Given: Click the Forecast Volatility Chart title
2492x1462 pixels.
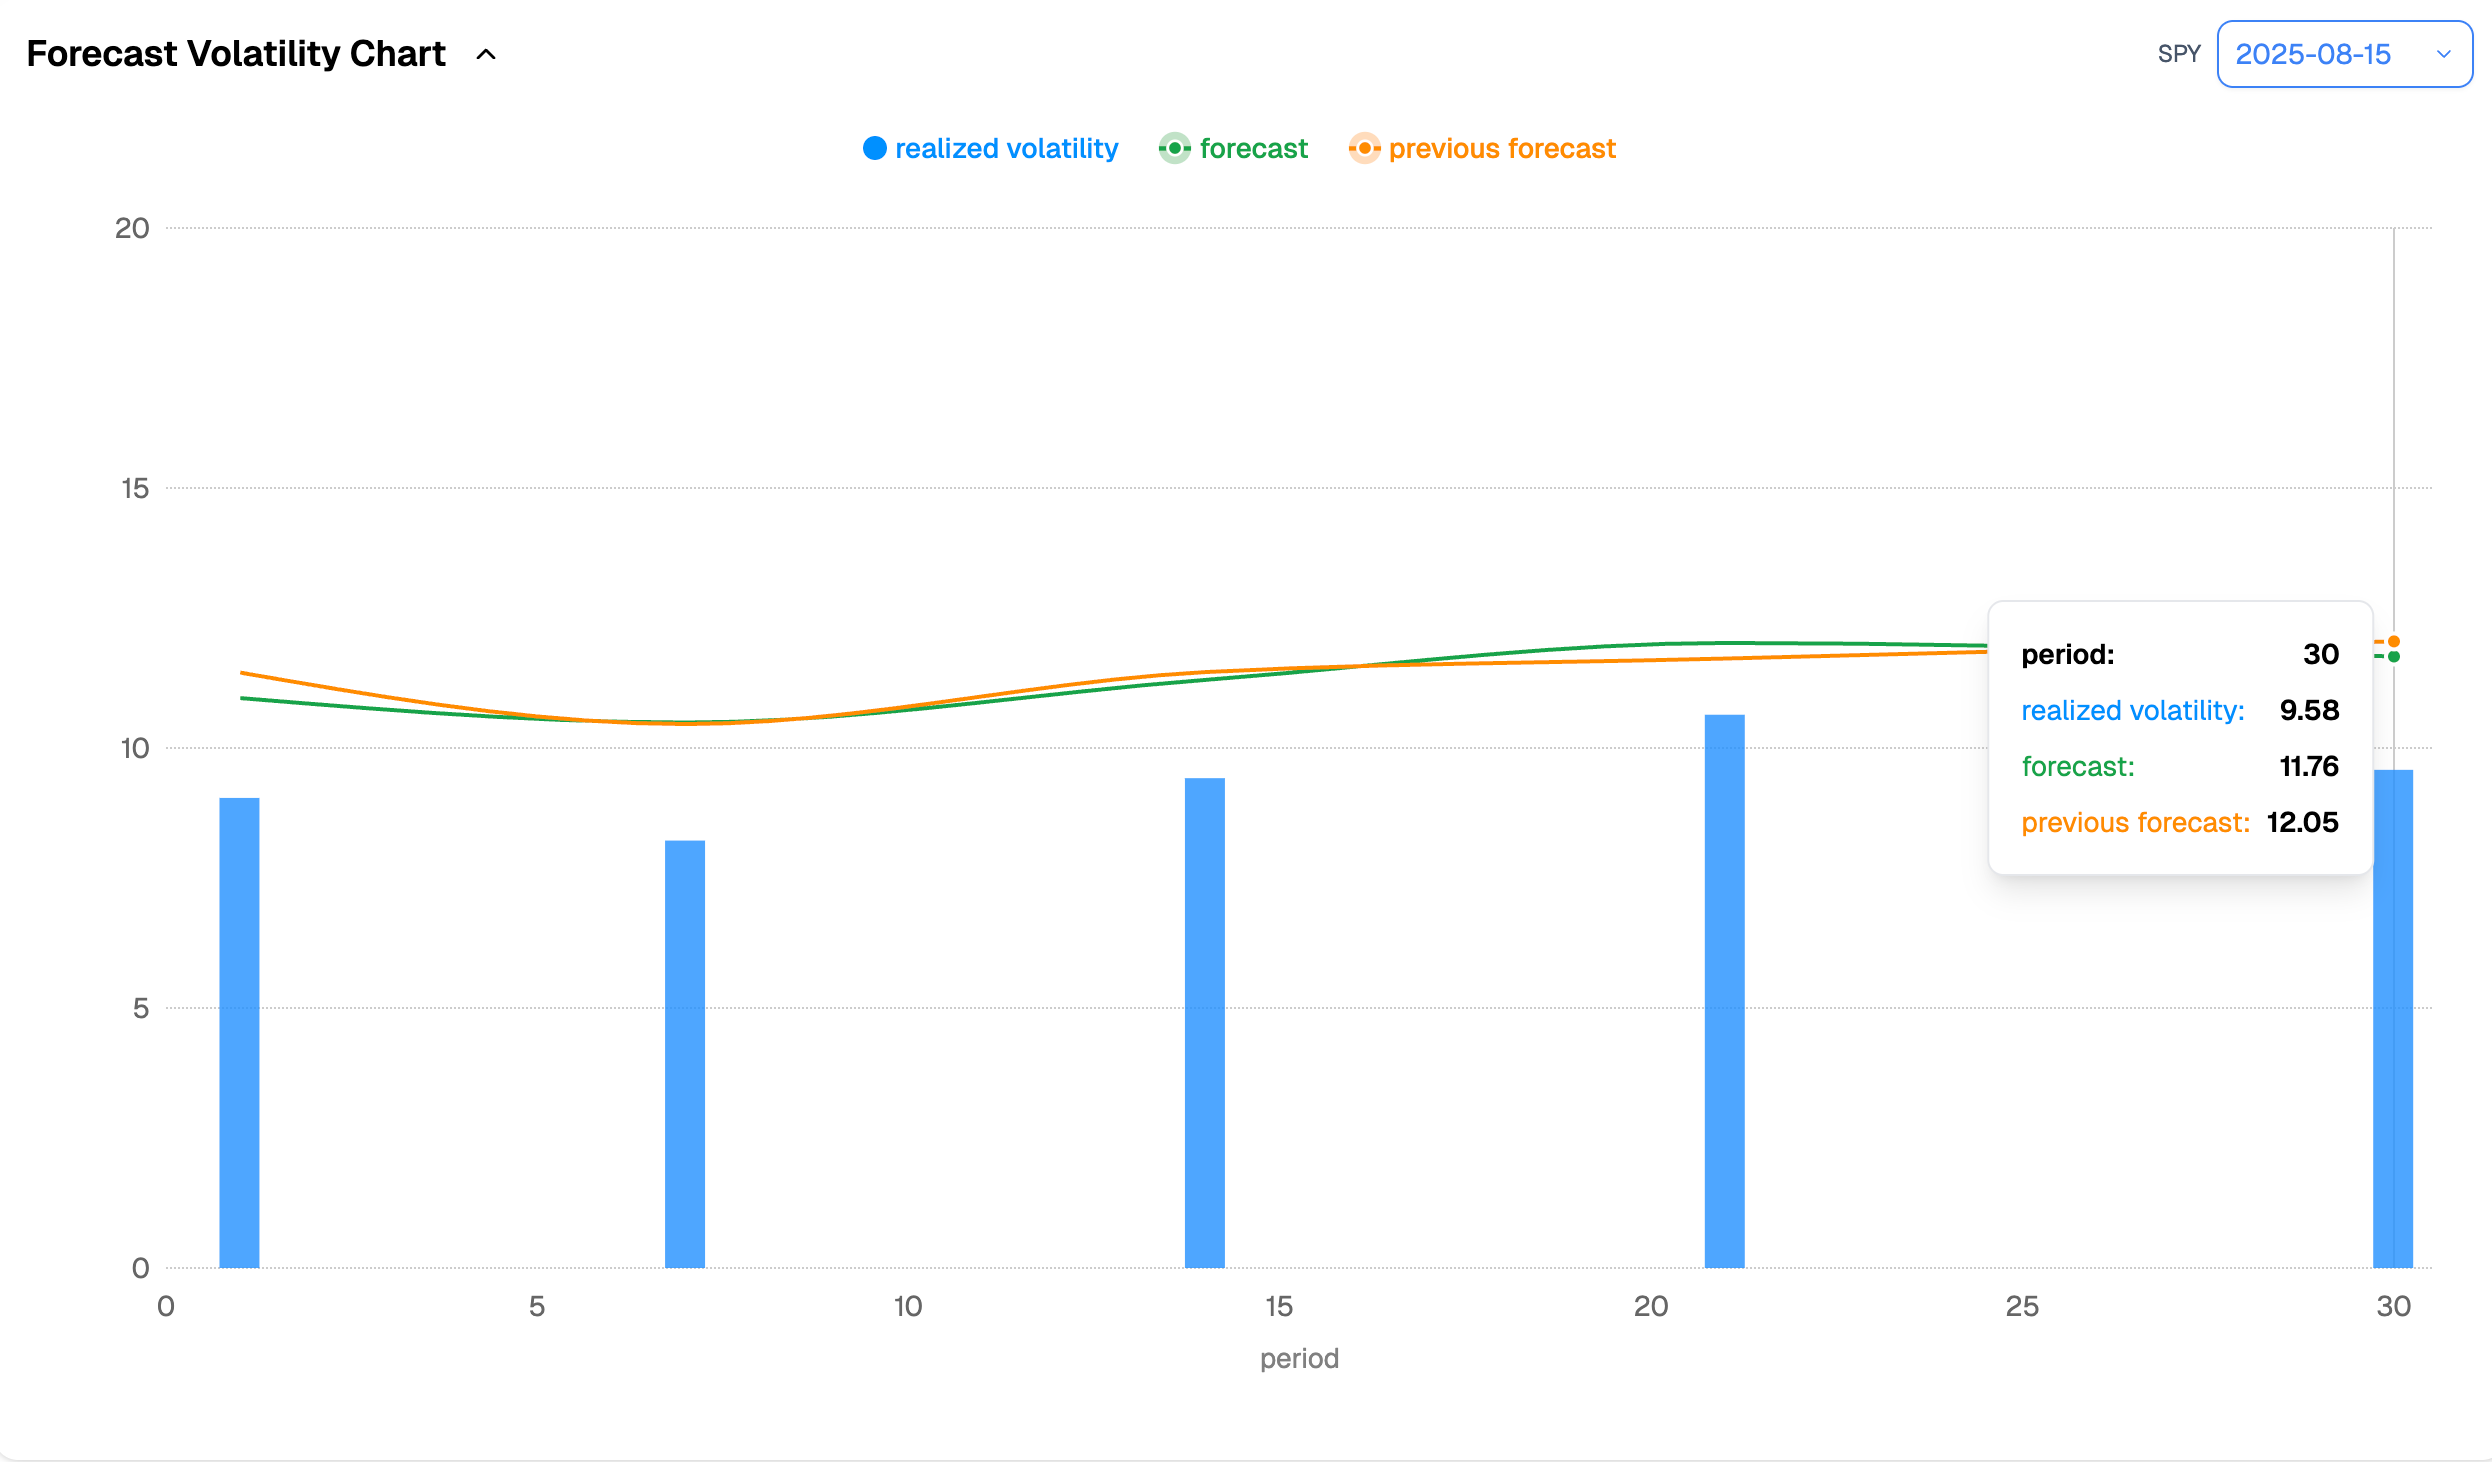Looking at the screenshot, I should pos(236,54).
